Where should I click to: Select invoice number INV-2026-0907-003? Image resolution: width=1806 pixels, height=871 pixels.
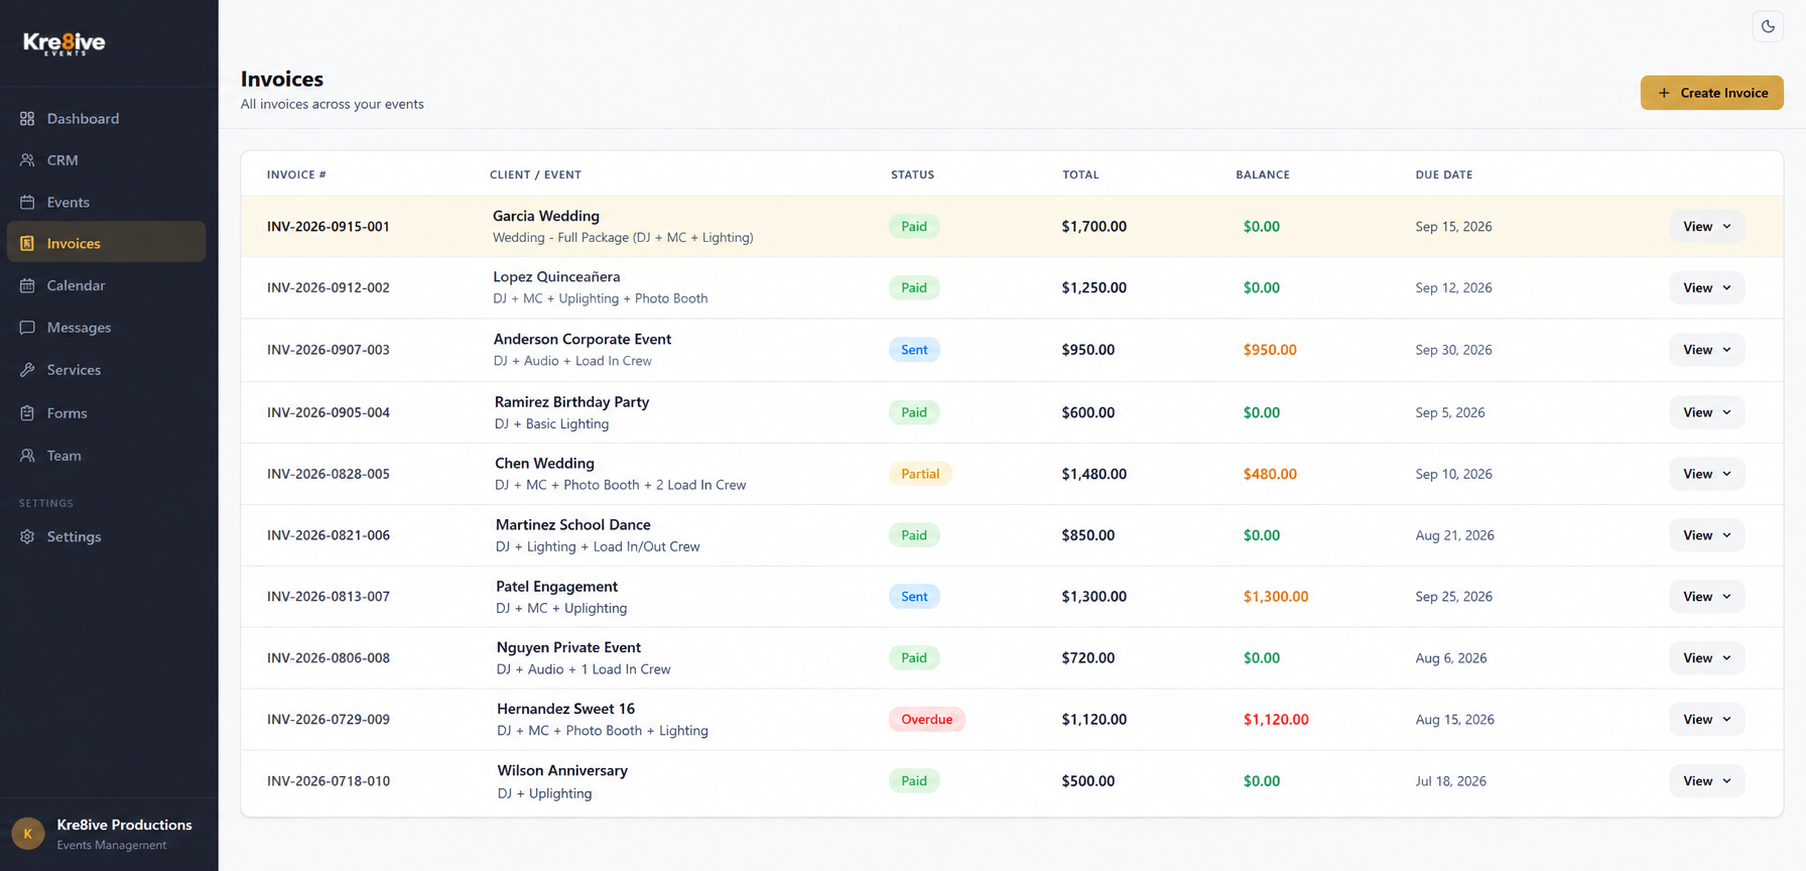click(x=328, y=349)
